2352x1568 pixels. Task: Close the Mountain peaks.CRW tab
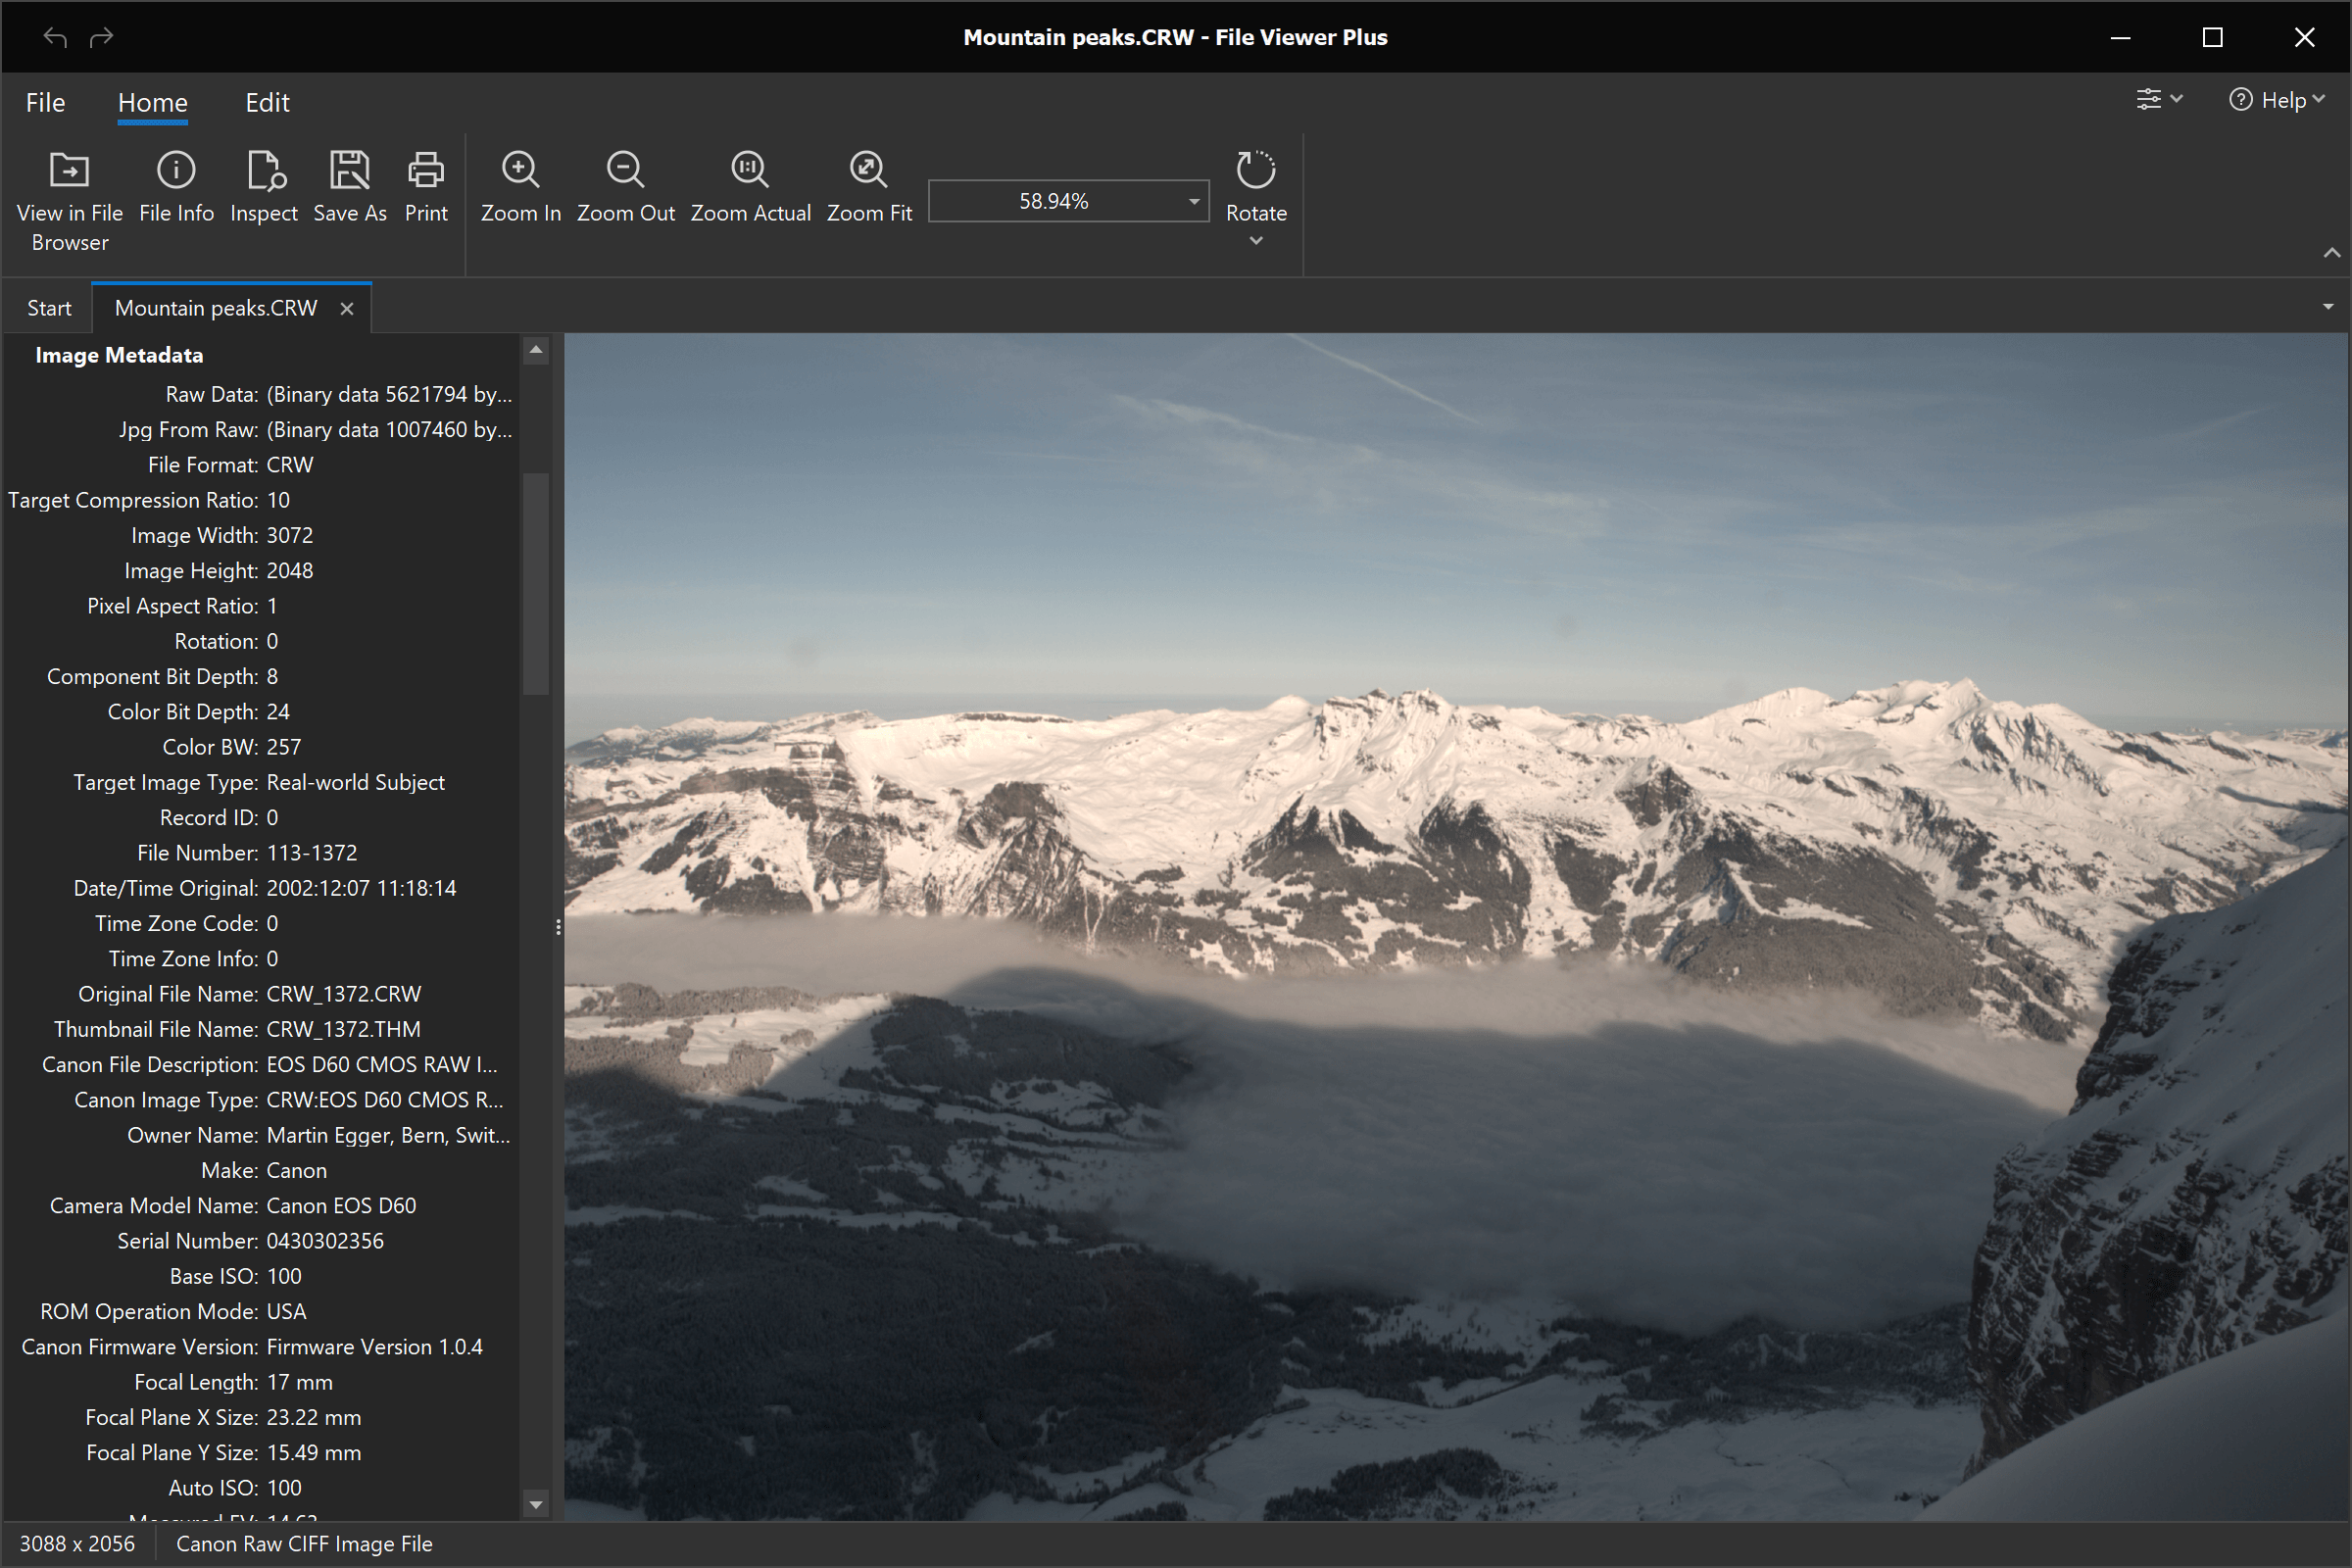tap(347, 309)
